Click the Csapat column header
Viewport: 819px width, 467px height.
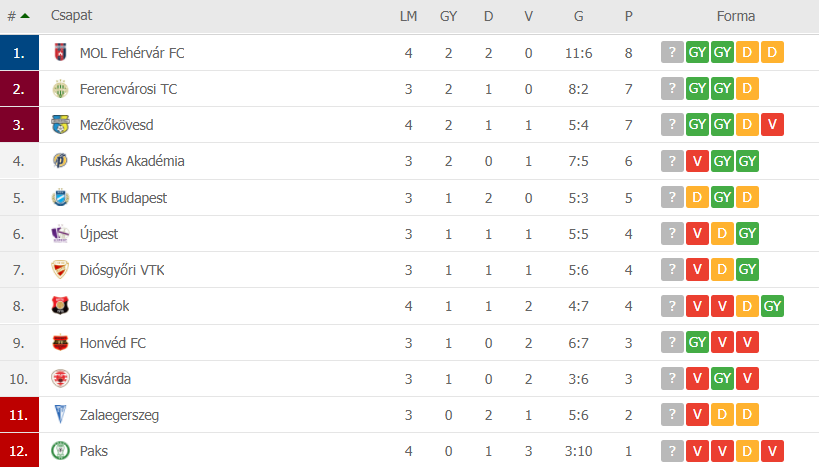point(71,16)
